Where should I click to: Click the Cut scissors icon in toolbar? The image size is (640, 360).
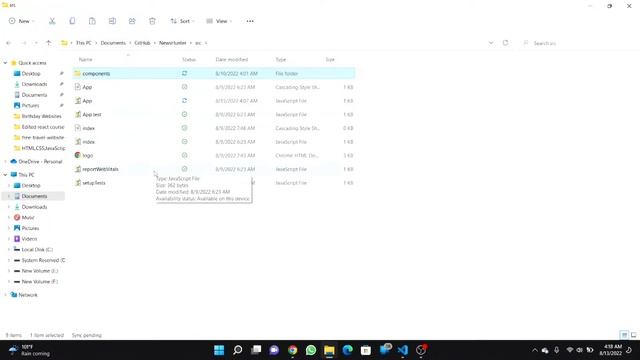click(52, 21)
